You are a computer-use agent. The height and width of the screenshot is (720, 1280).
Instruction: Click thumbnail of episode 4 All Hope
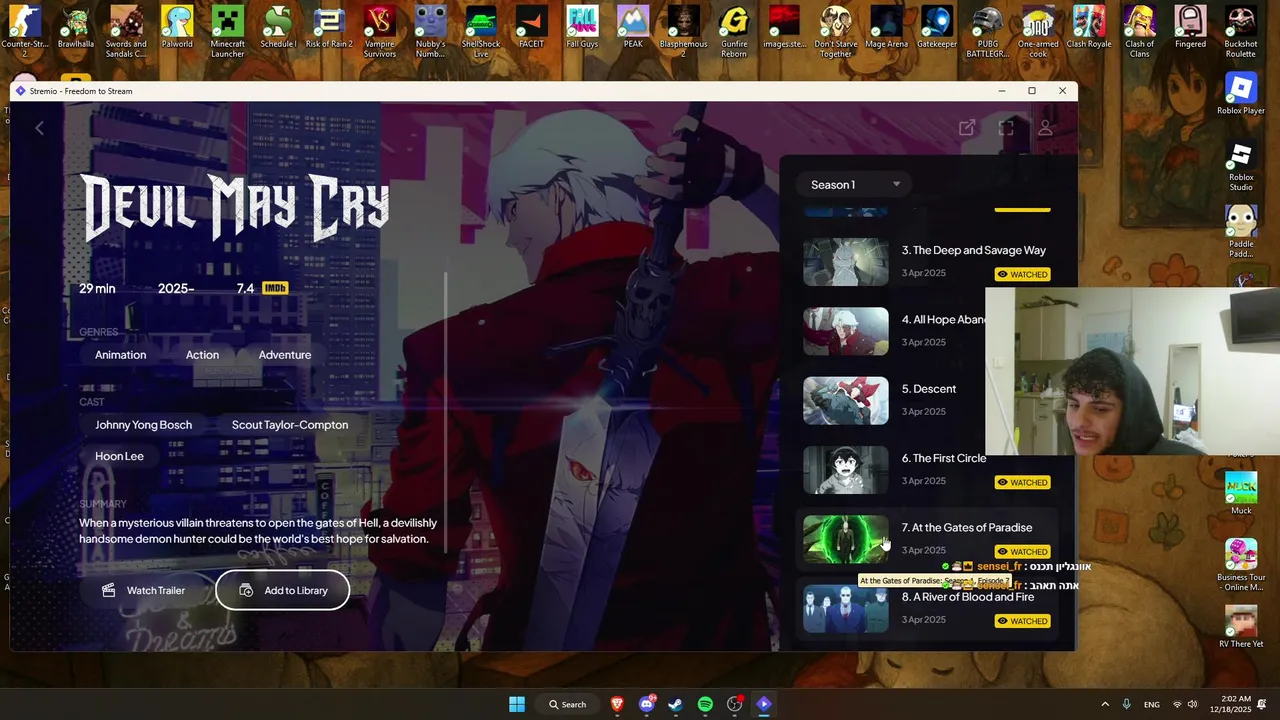tap(845, 331)
